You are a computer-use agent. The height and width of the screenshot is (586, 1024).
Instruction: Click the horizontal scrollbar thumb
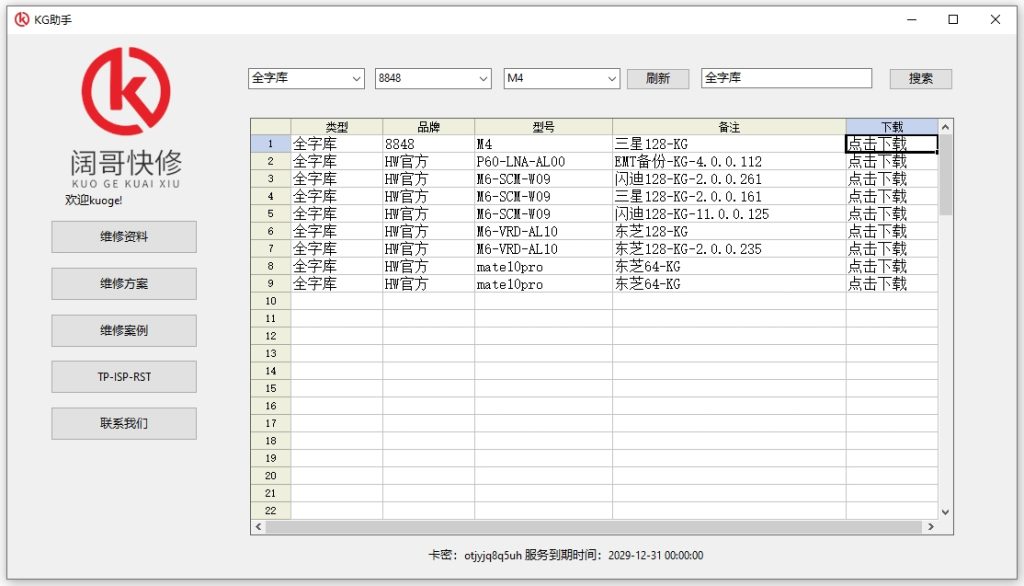point(594,527)
